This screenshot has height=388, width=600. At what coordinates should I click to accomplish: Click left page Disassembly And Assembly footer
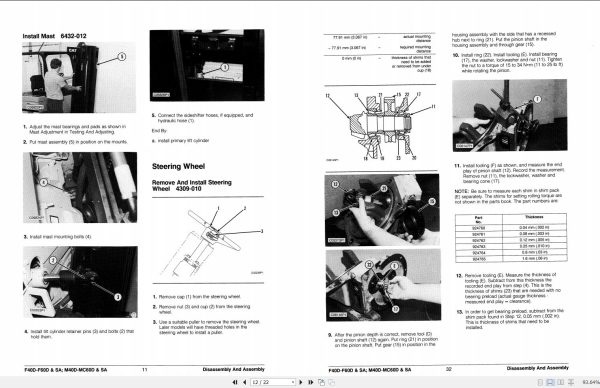click(x=233, y=369)
